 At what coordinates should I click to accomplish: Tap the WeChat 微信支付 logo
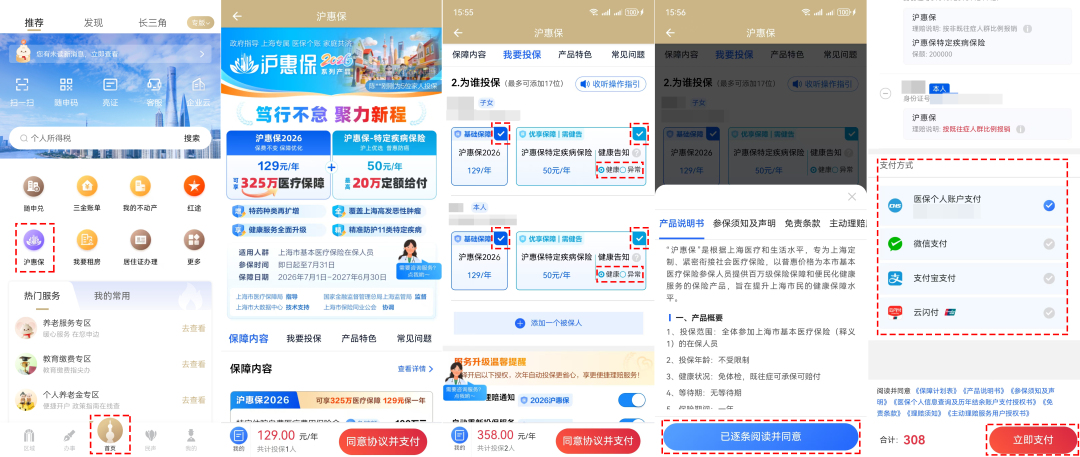point(895,243)
